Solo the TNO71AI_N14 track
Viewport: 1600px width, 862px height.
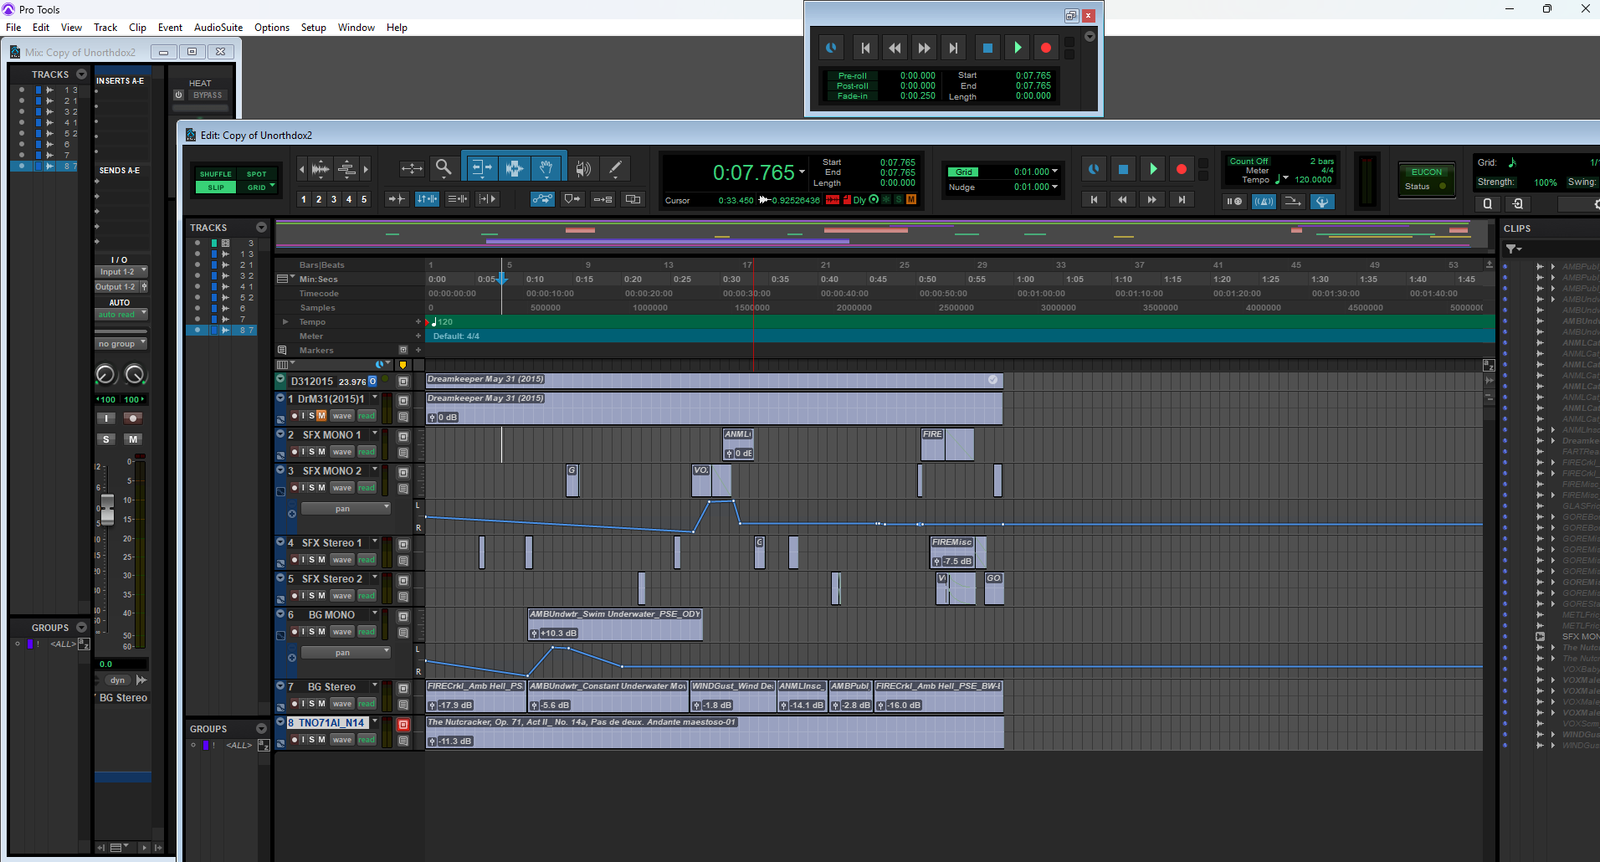pos(312,740)
